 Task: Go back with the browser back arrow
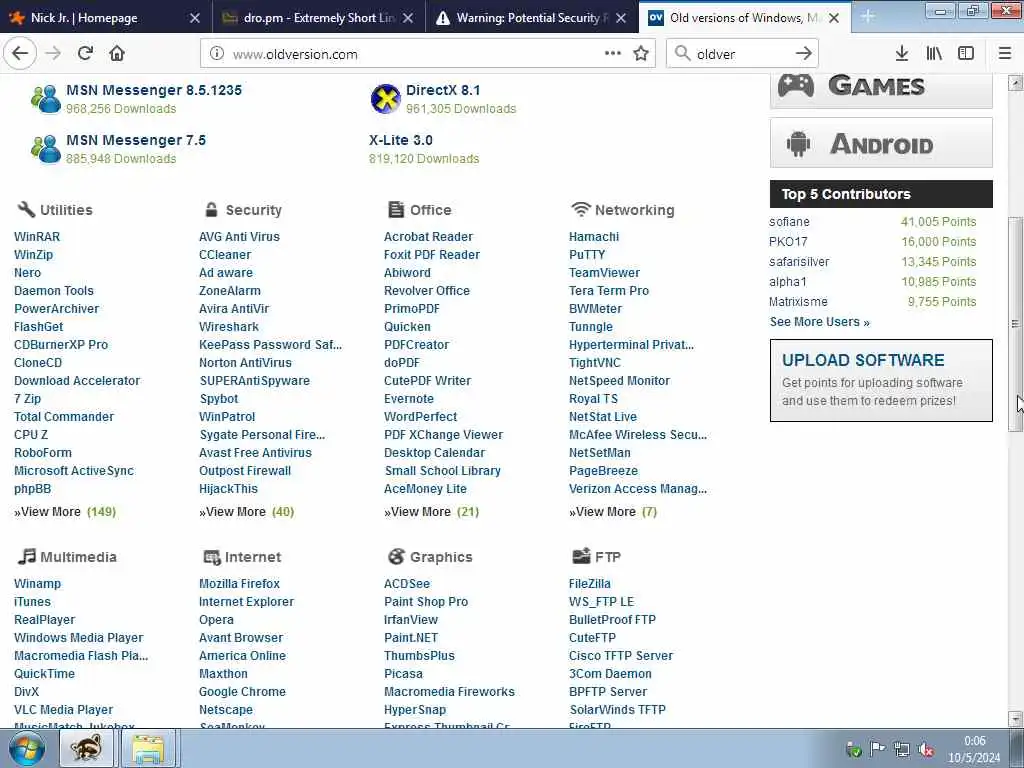tap(20, 54)
